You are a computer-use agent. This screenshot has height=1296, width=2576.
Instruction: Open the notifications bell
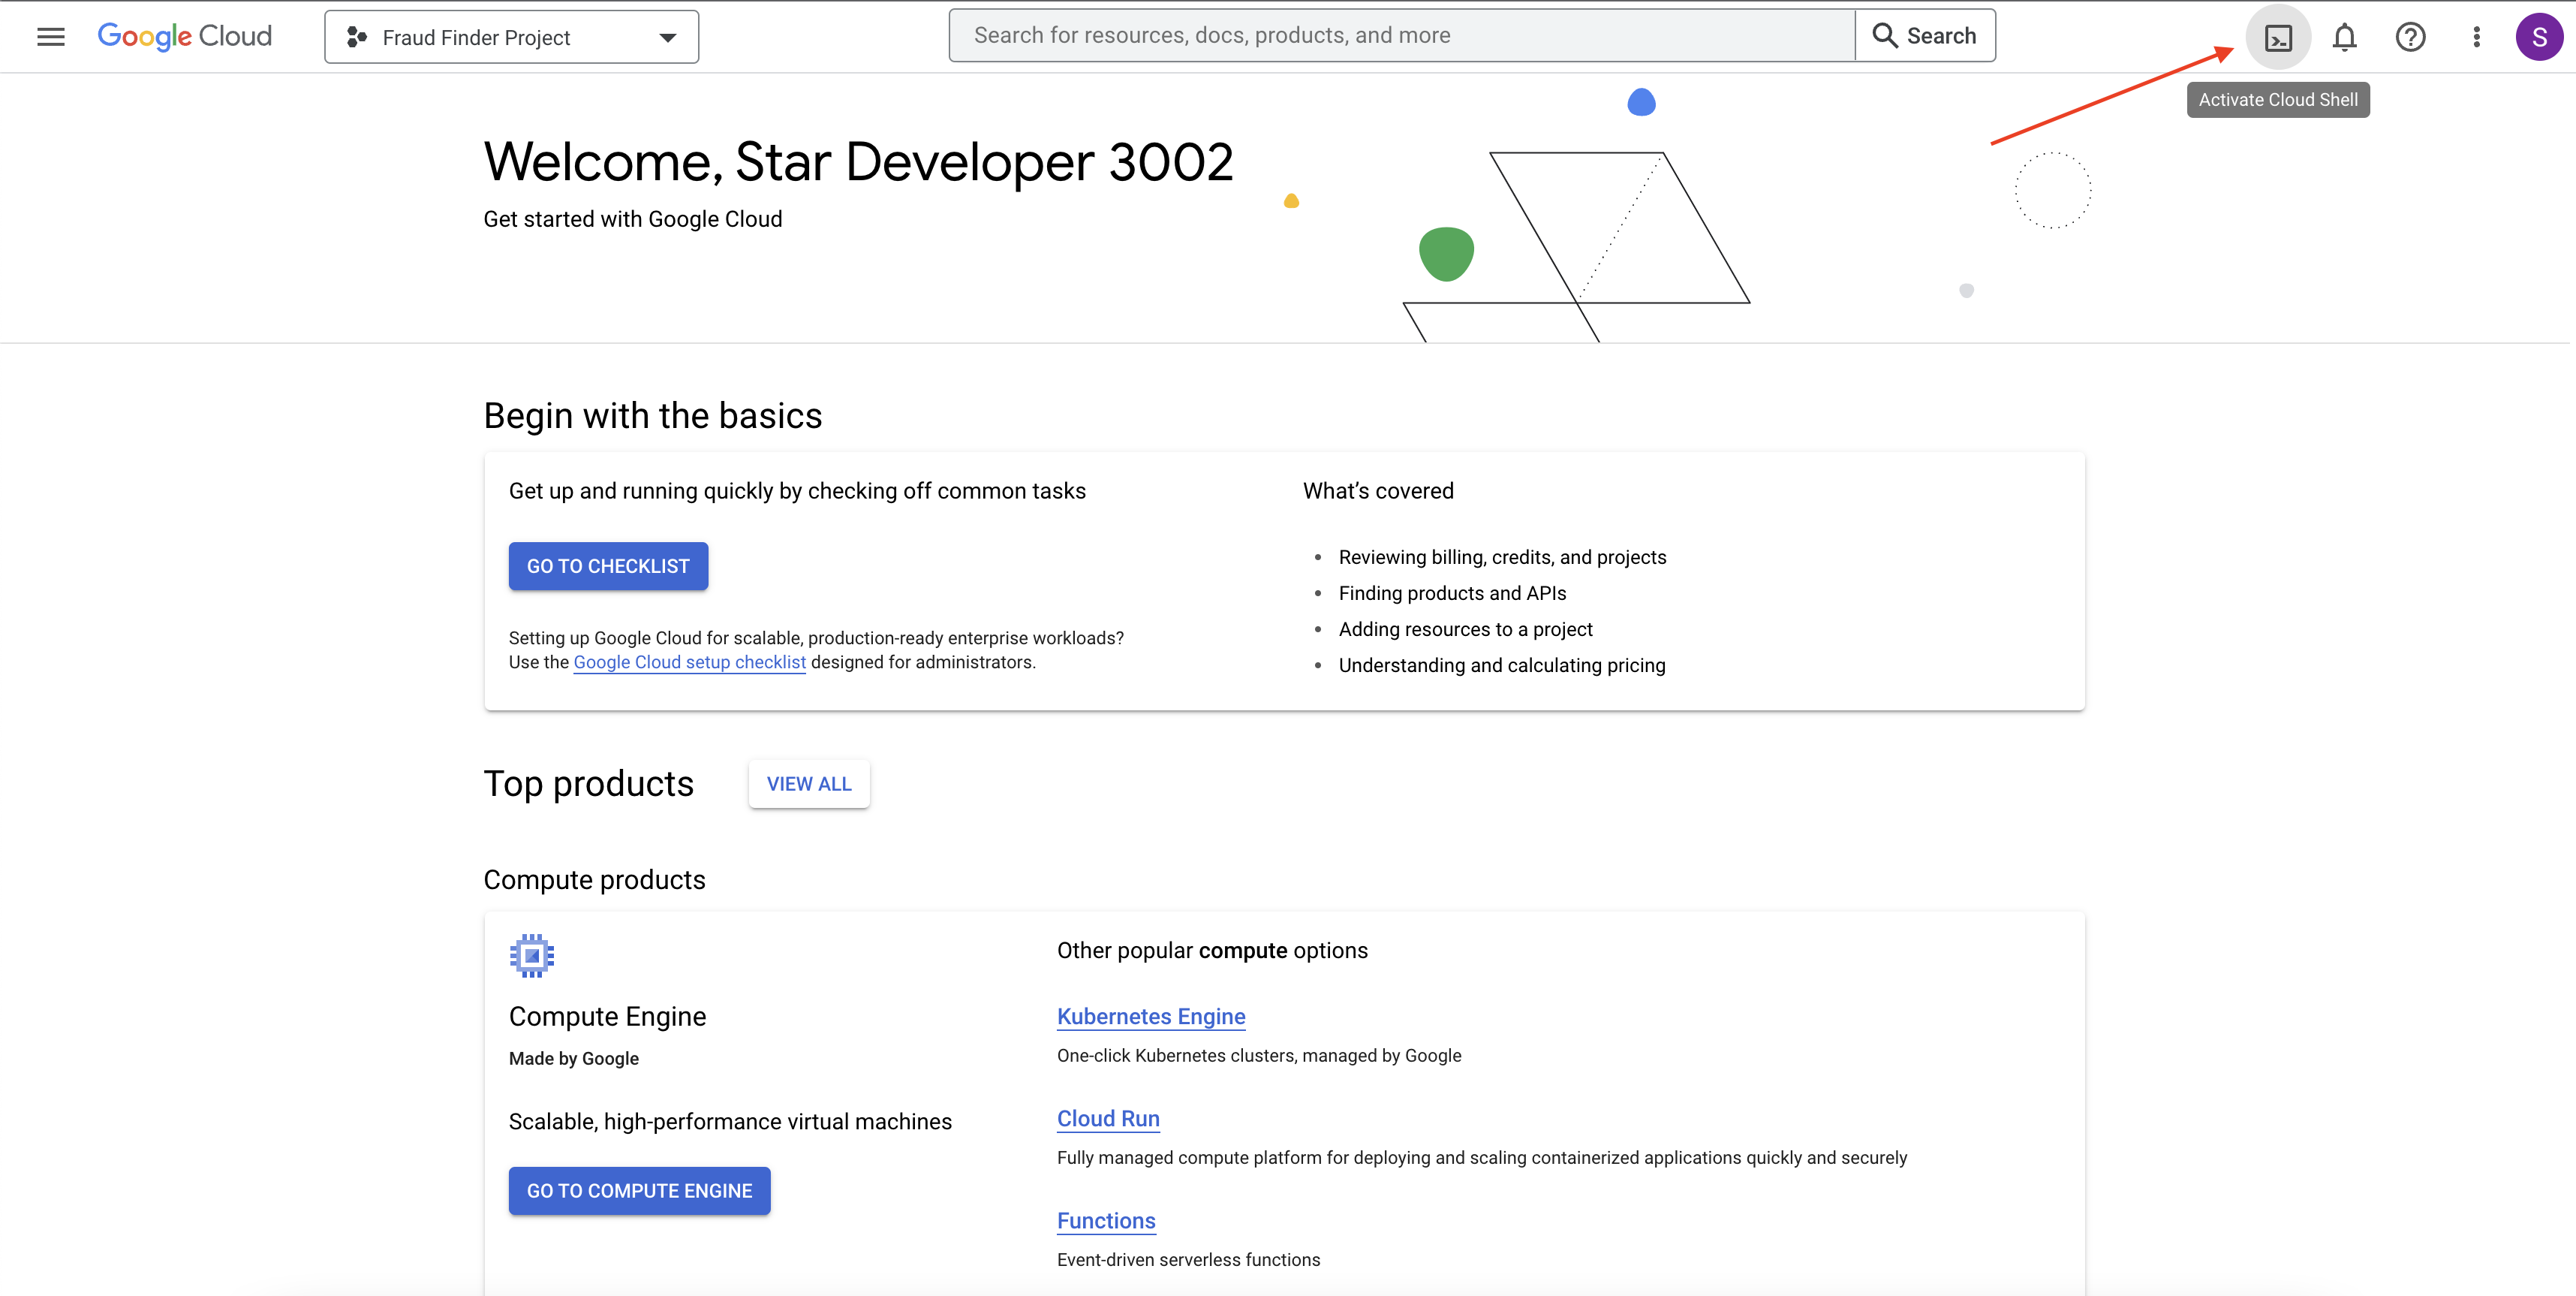tap(2344, 38)
